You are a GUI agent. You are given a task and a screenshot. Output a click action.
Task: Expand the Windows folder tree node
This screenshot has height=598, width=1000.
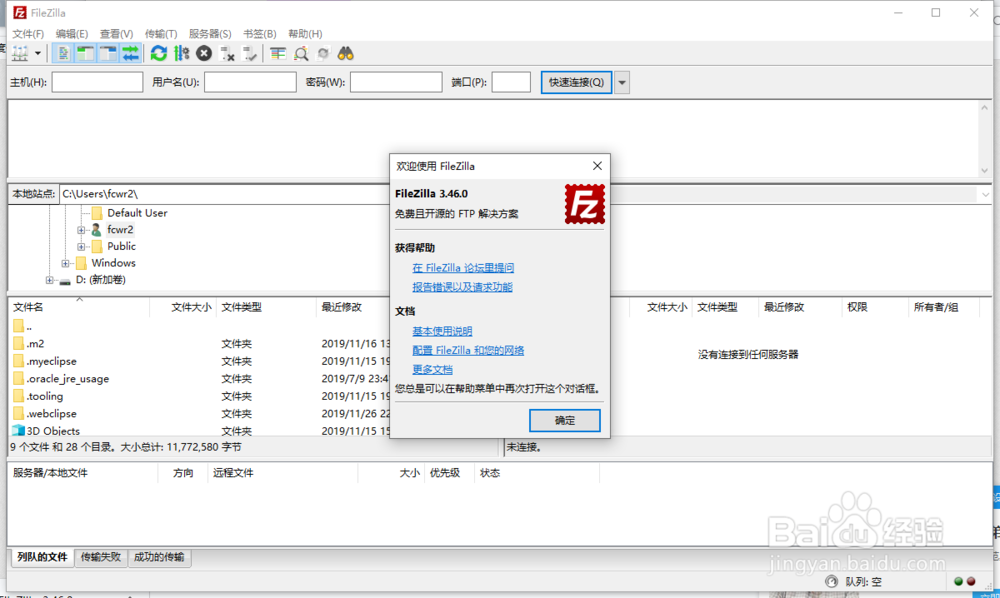[65, 263]
